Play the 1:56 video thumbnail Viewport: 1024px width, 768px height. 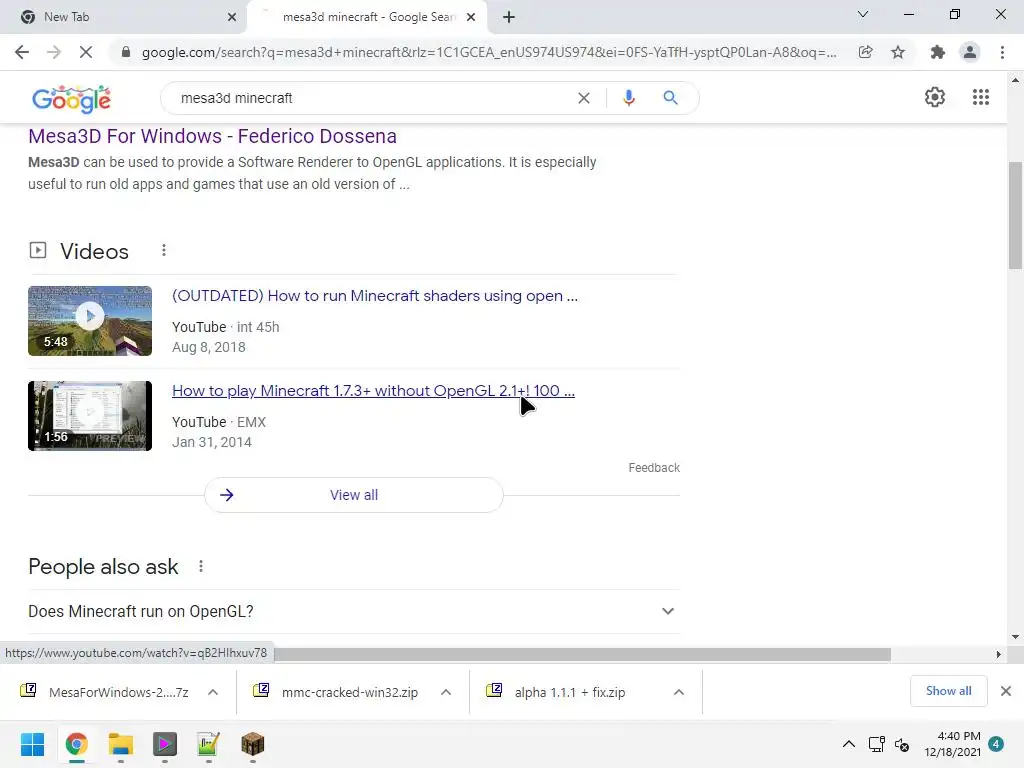tap(90, 416)
